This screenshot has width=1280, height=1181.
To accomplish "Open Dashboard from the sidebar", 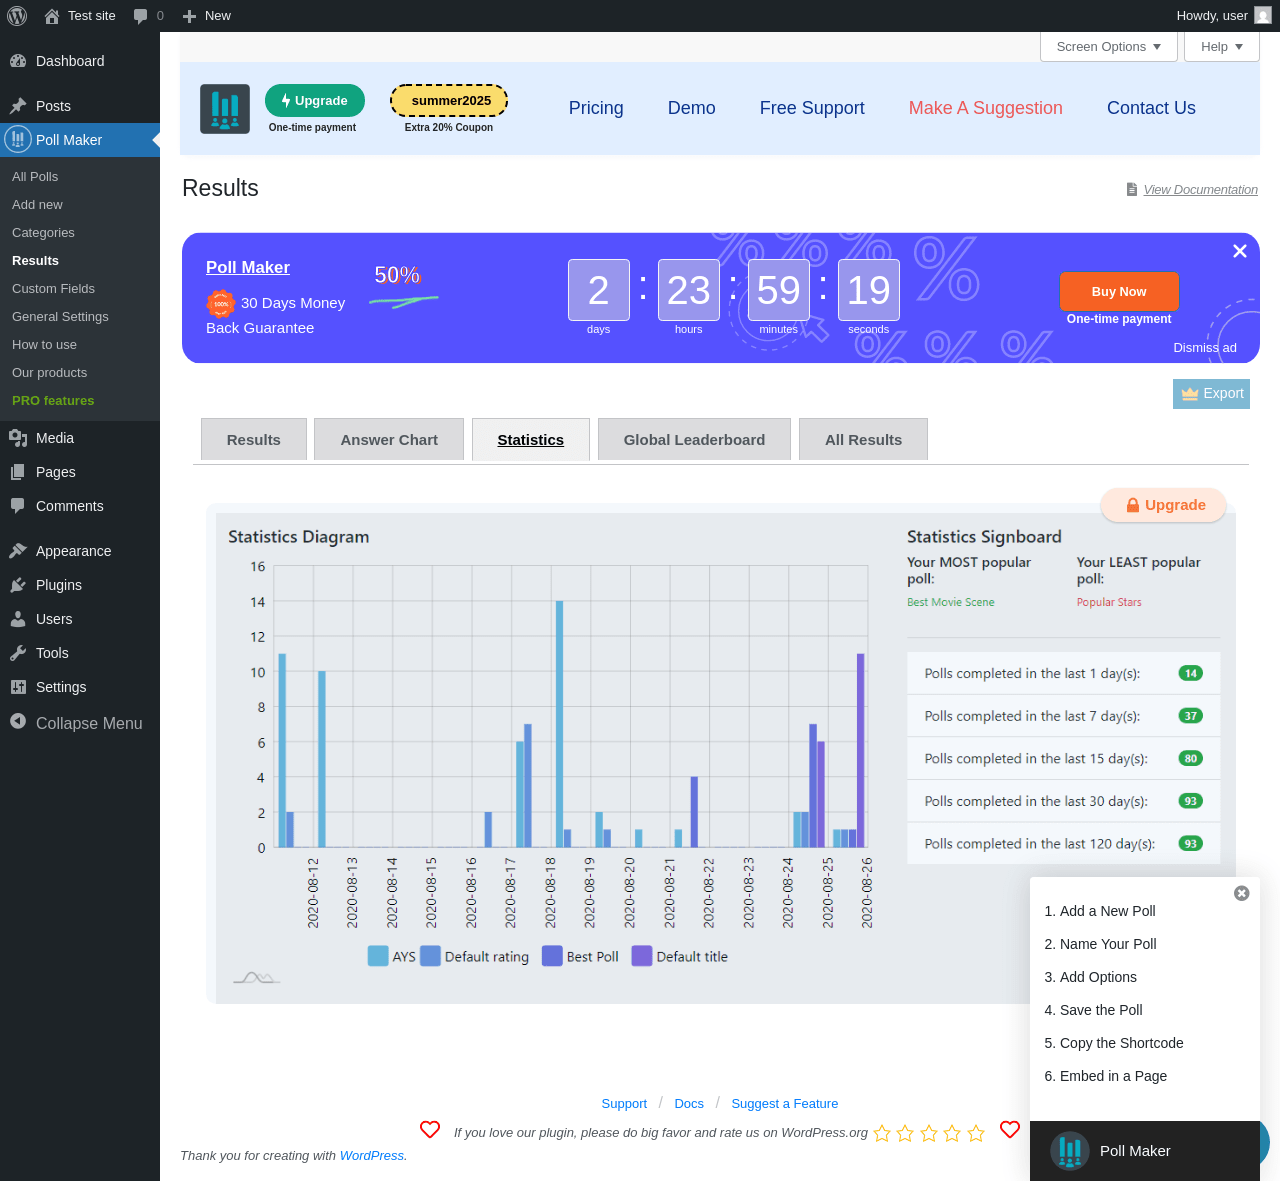I will coord(80,61).
